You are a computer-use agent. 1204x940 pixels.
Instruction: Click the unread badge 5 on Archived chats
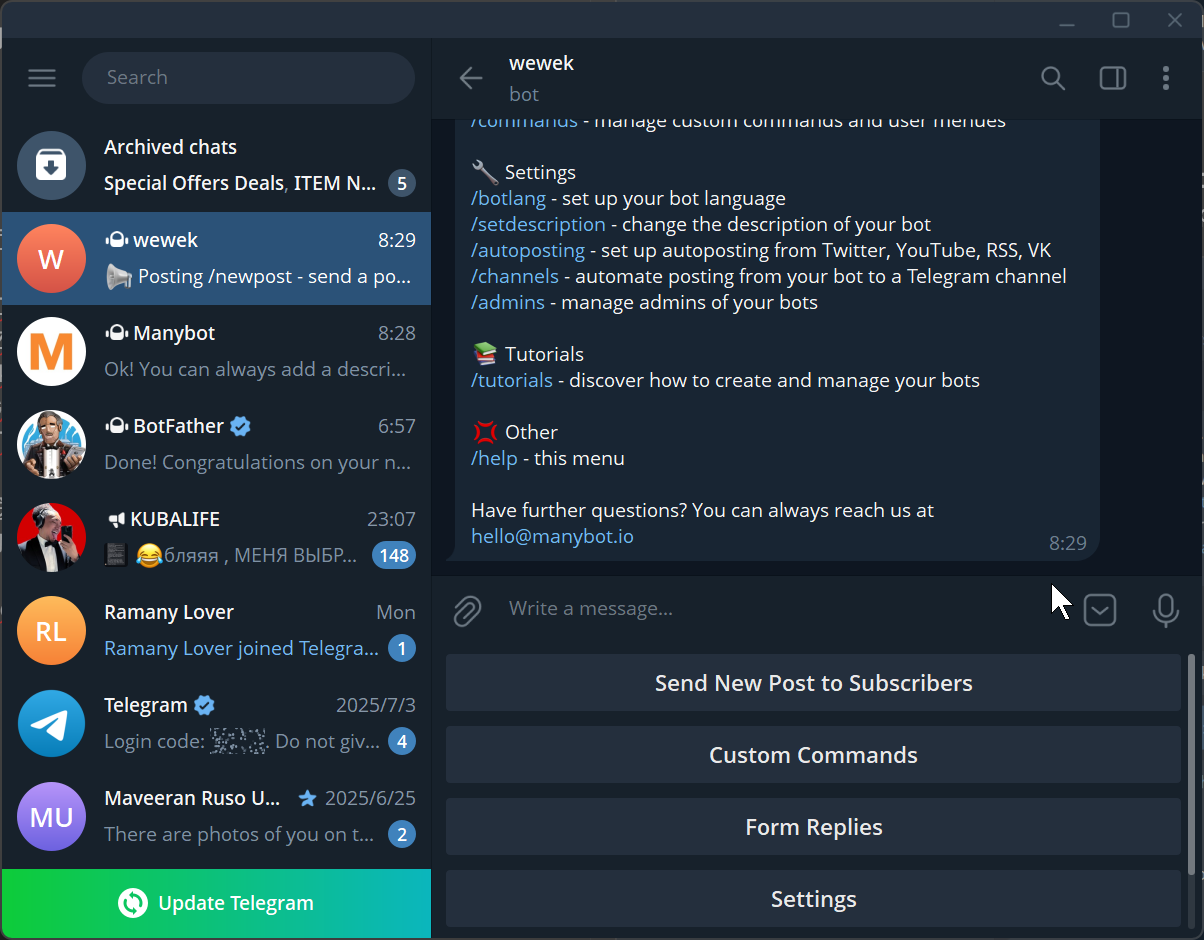(x=402, y=183)
